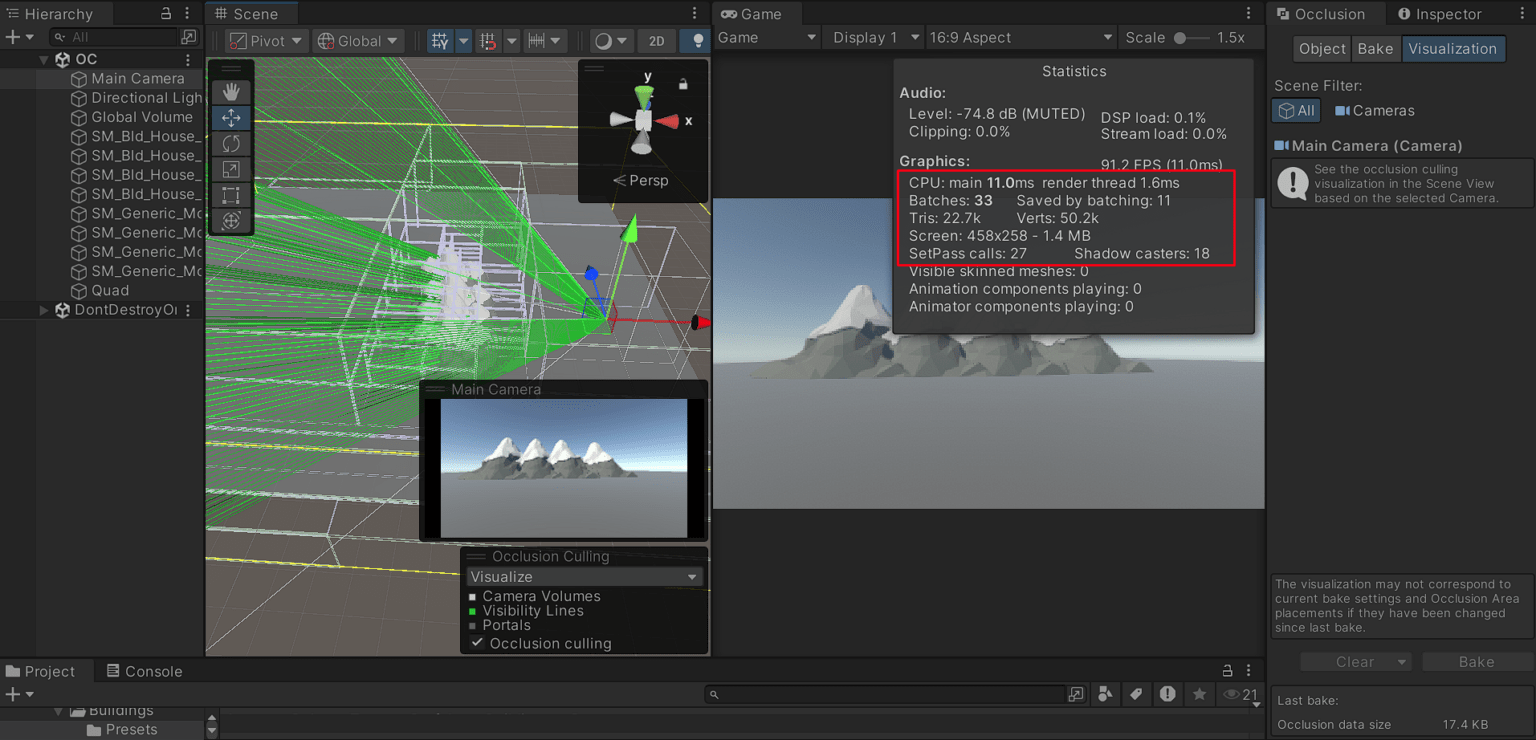Select the Scale tool

pyautogui.click(x=231, y=169)
